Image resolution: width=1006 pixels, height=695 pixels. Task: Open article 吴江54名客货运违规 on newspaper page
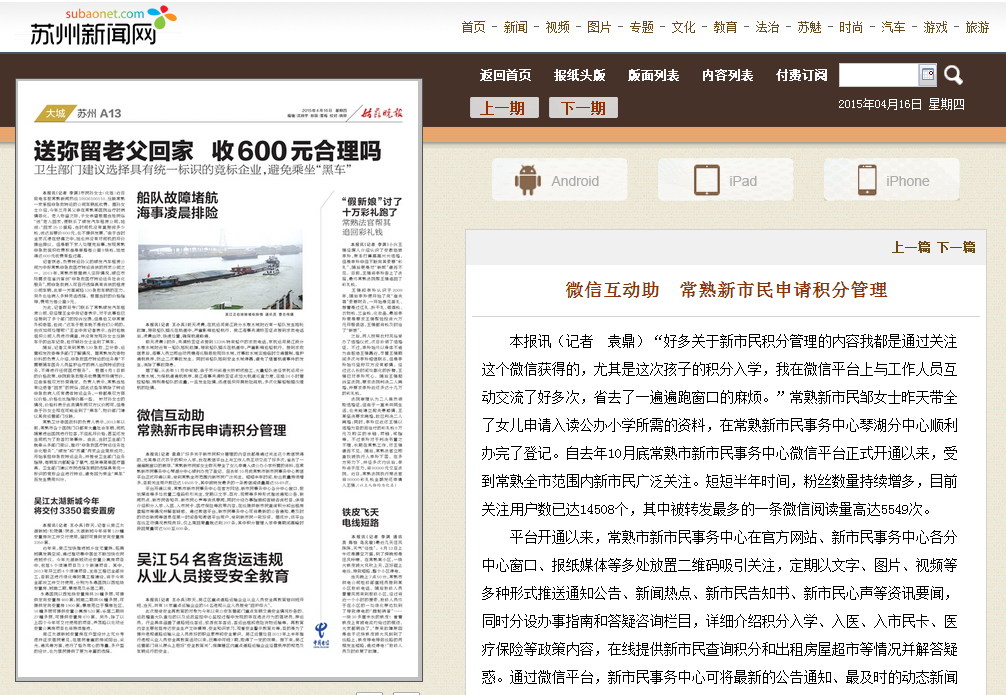(212, 567)
